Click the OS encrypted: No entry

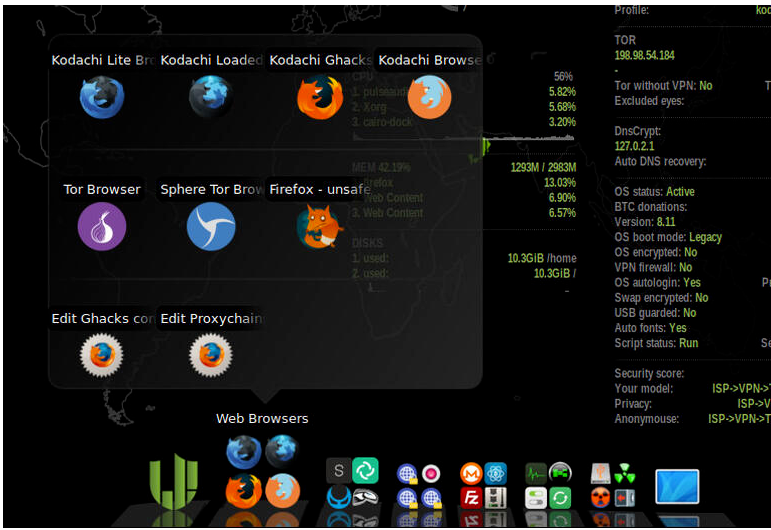[655, 252]
